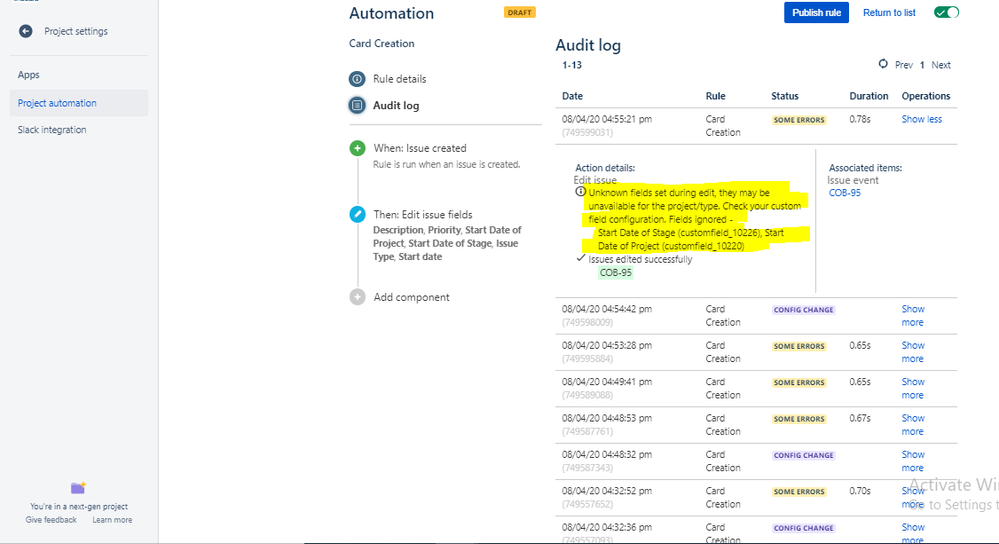Screen dimensions: 999x544
Task: Go to the Prev audit log page
Action: 903,65
